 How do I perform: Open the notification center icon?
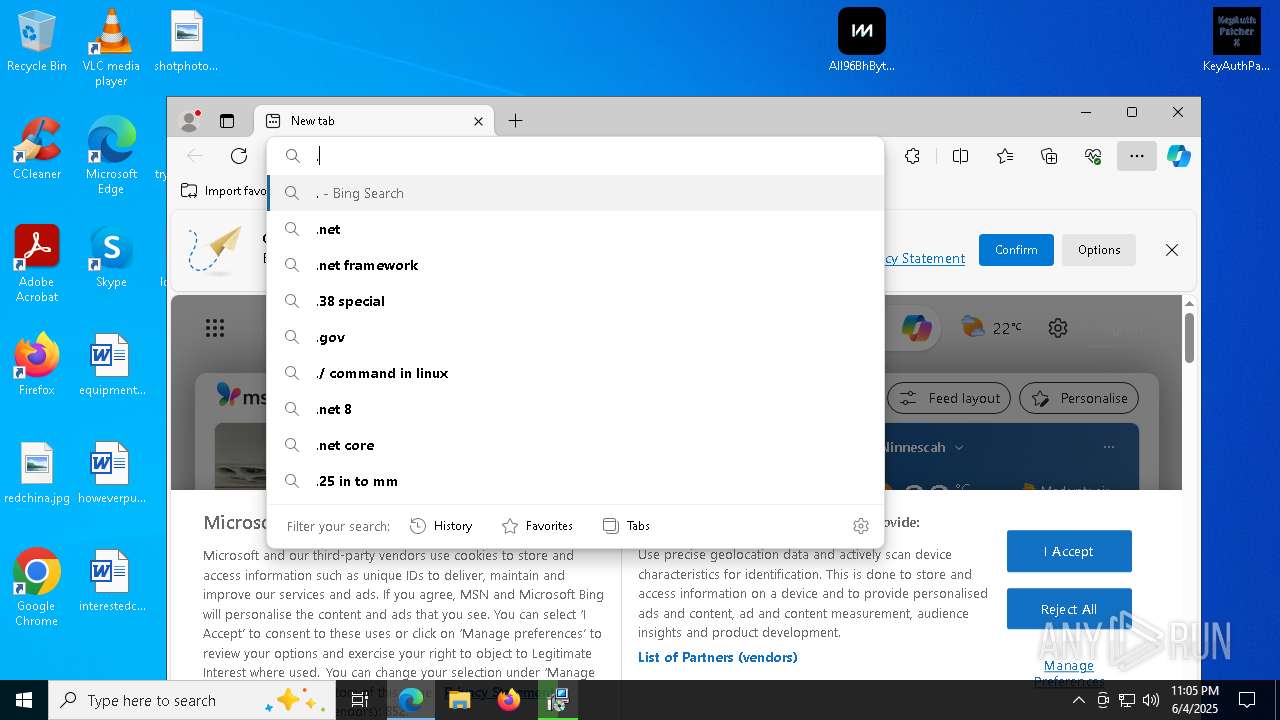1247,700
